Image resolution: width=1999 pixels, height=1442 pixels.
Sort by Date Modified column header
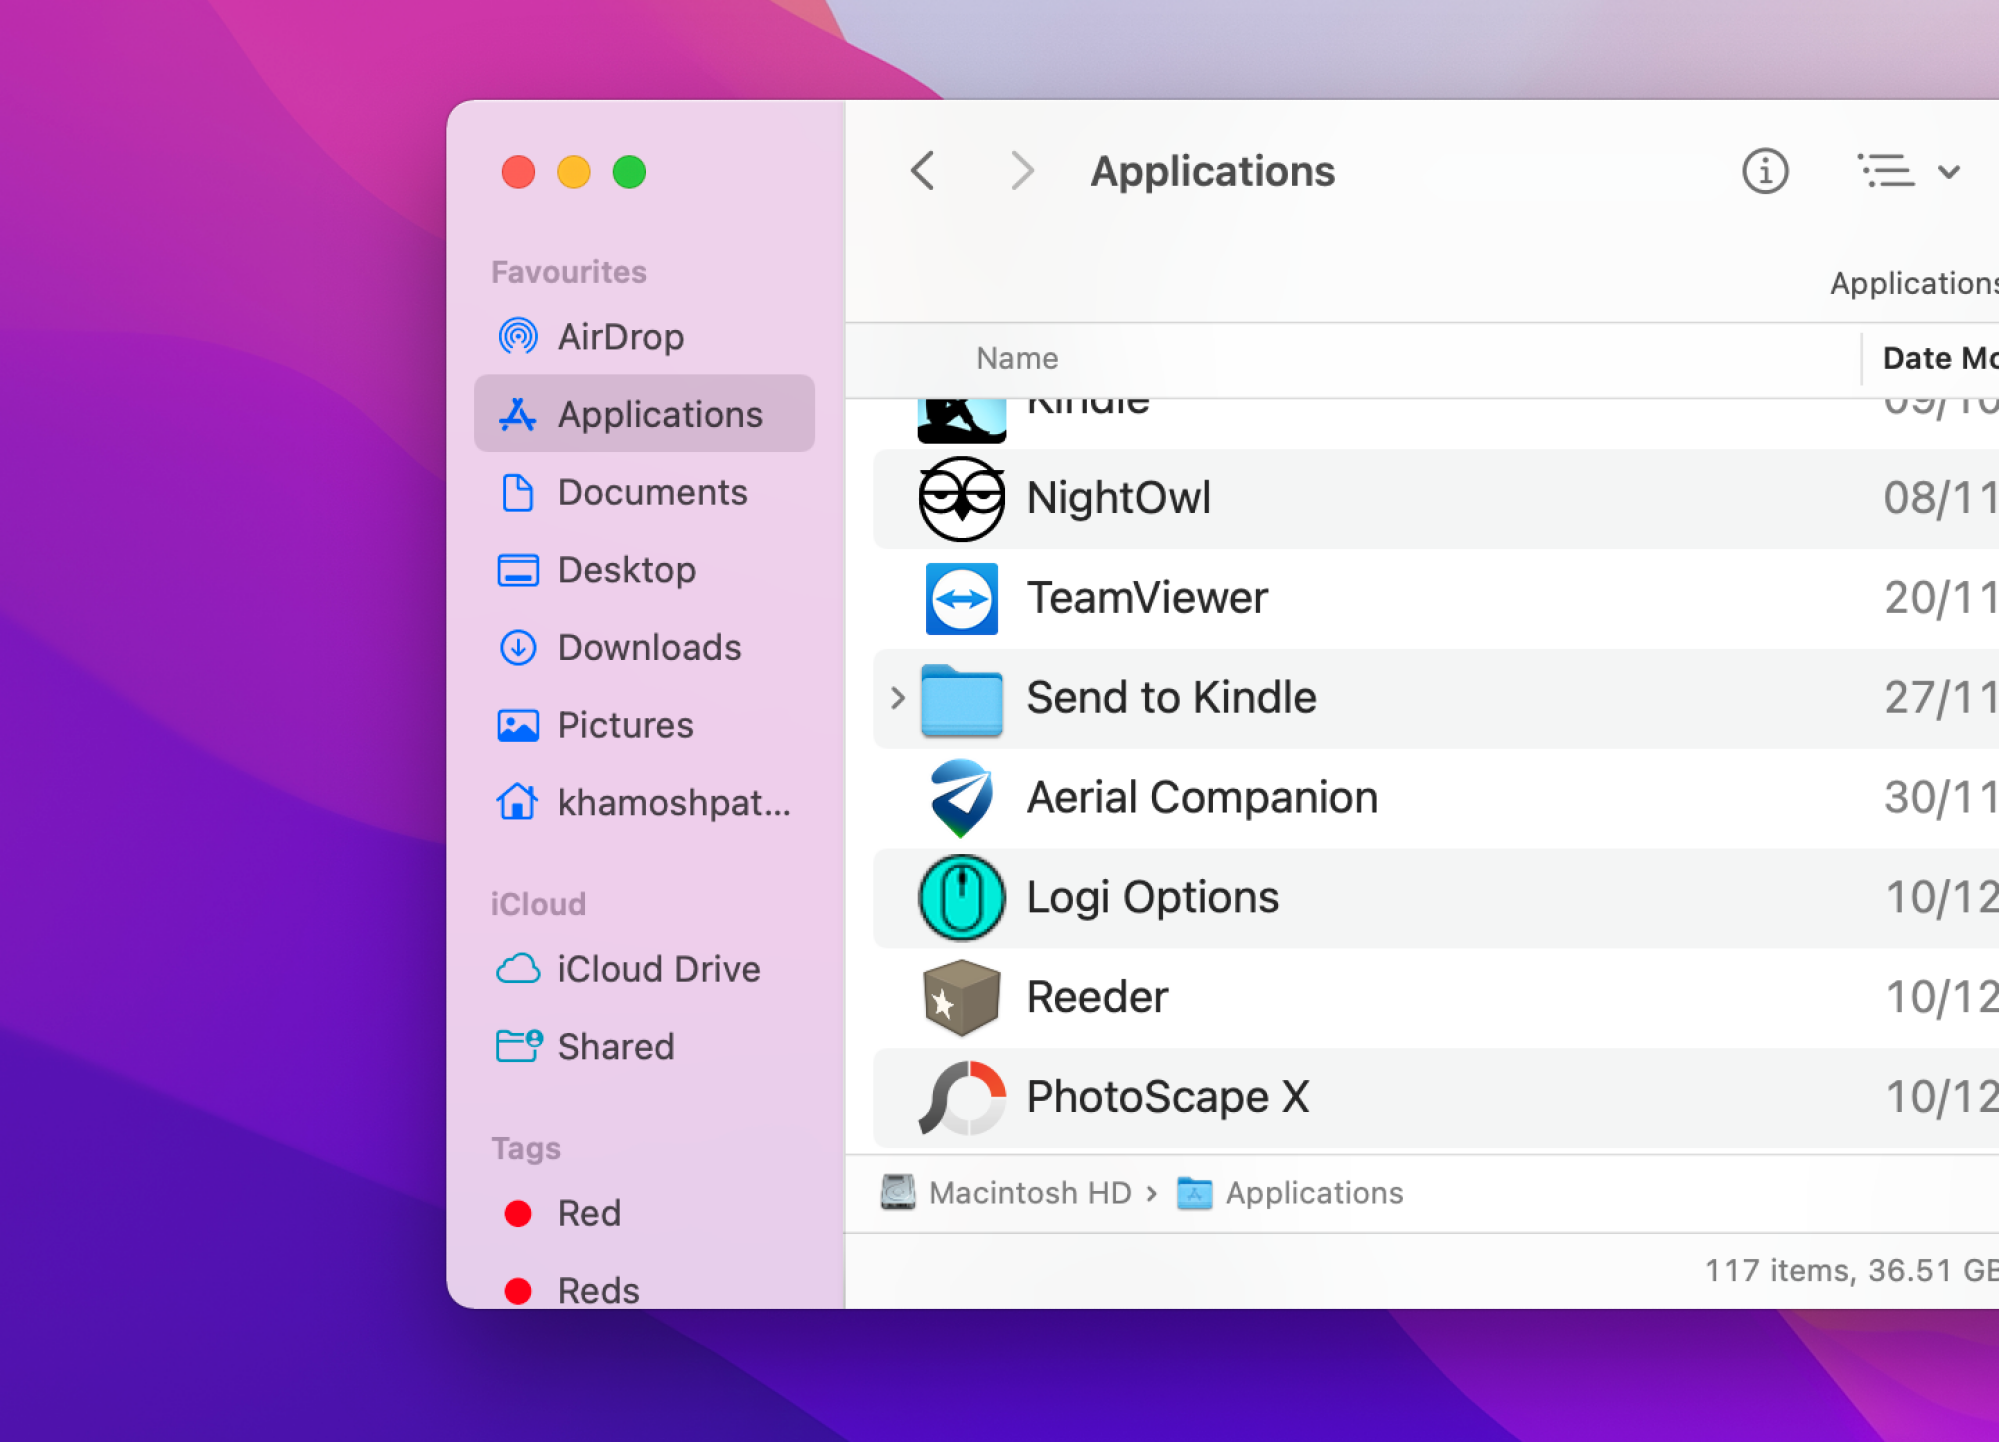1940,358
